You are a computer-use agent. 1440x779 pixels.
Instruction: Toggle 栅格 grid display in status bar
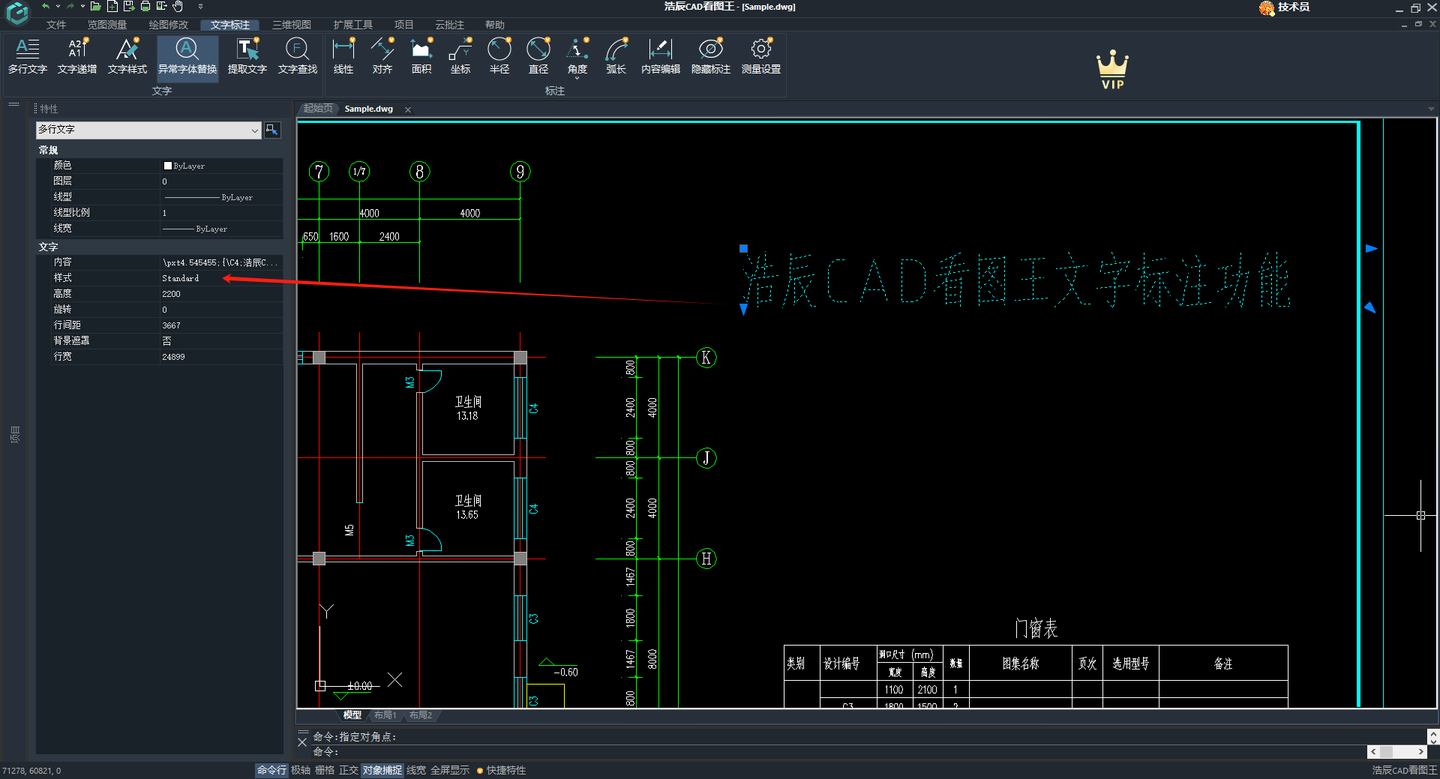coord(324,770)
